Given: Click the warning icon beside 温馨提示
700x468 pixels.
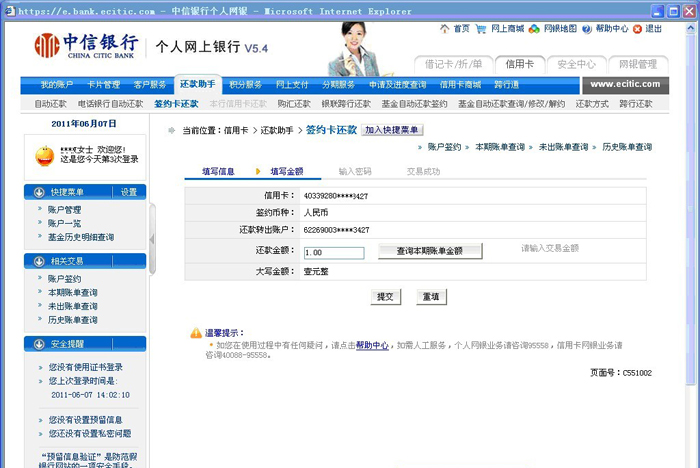Looking at the screenshot, I should tap(196, 332).
